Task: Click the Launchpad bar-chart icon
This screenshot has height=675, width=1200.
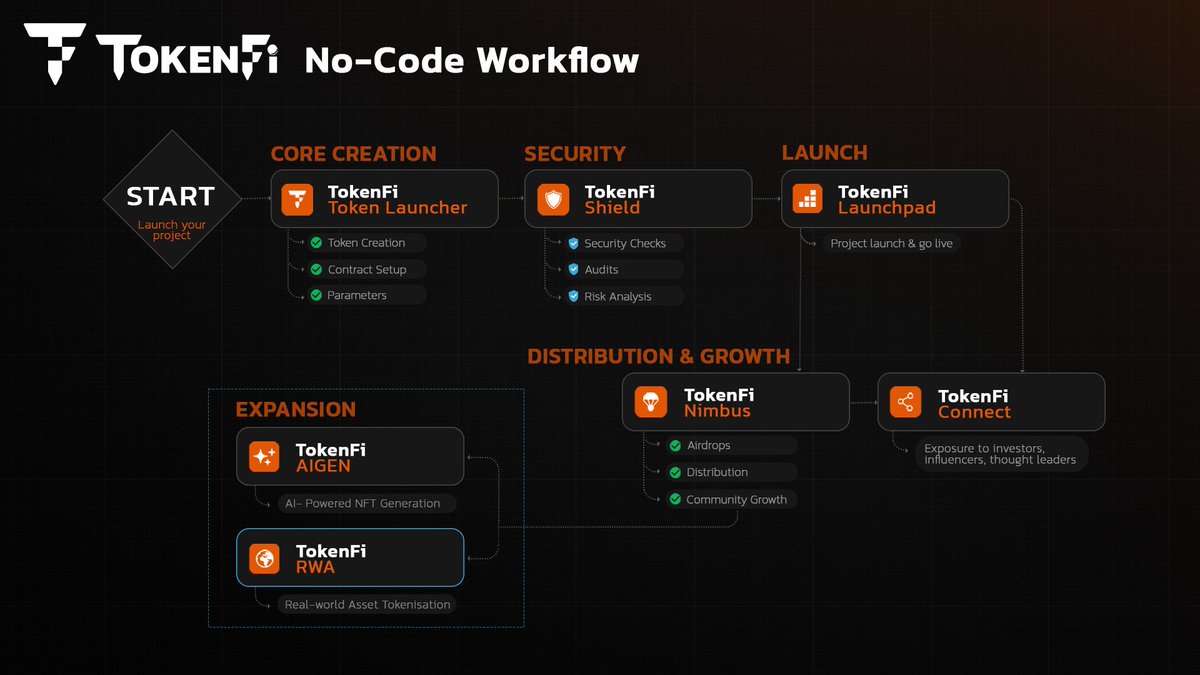Action: coord(807,199)
